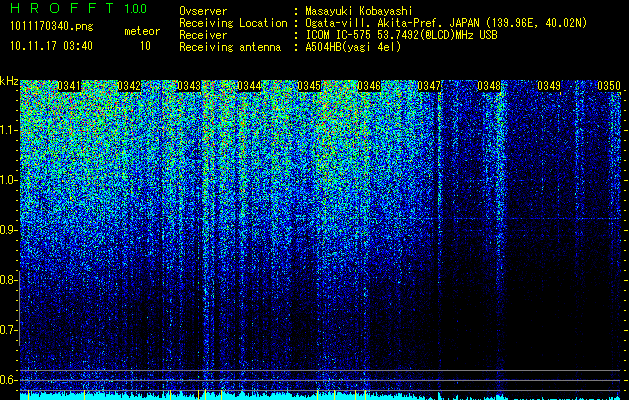629x400 pixels.
Task: Click the 0342 time marker
Action: click(x=129, y=86)
